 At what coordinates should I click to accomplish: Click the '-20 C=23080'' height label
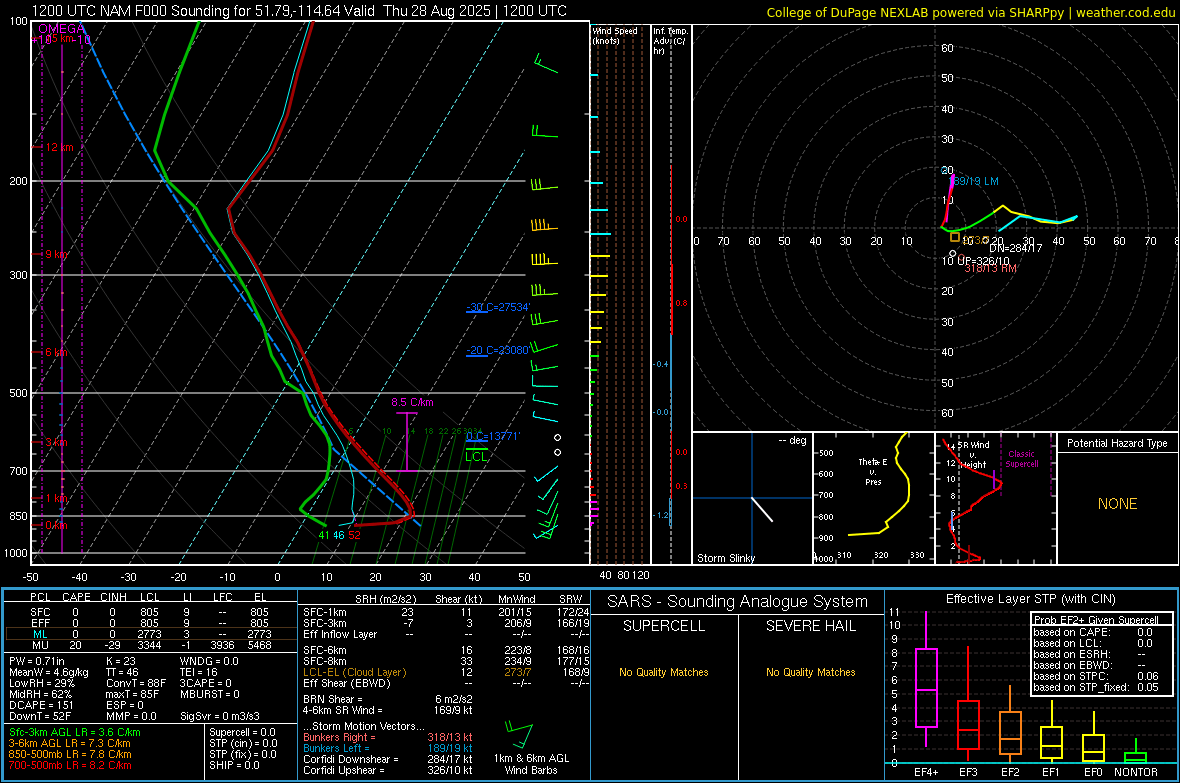[x=498, y=350]
